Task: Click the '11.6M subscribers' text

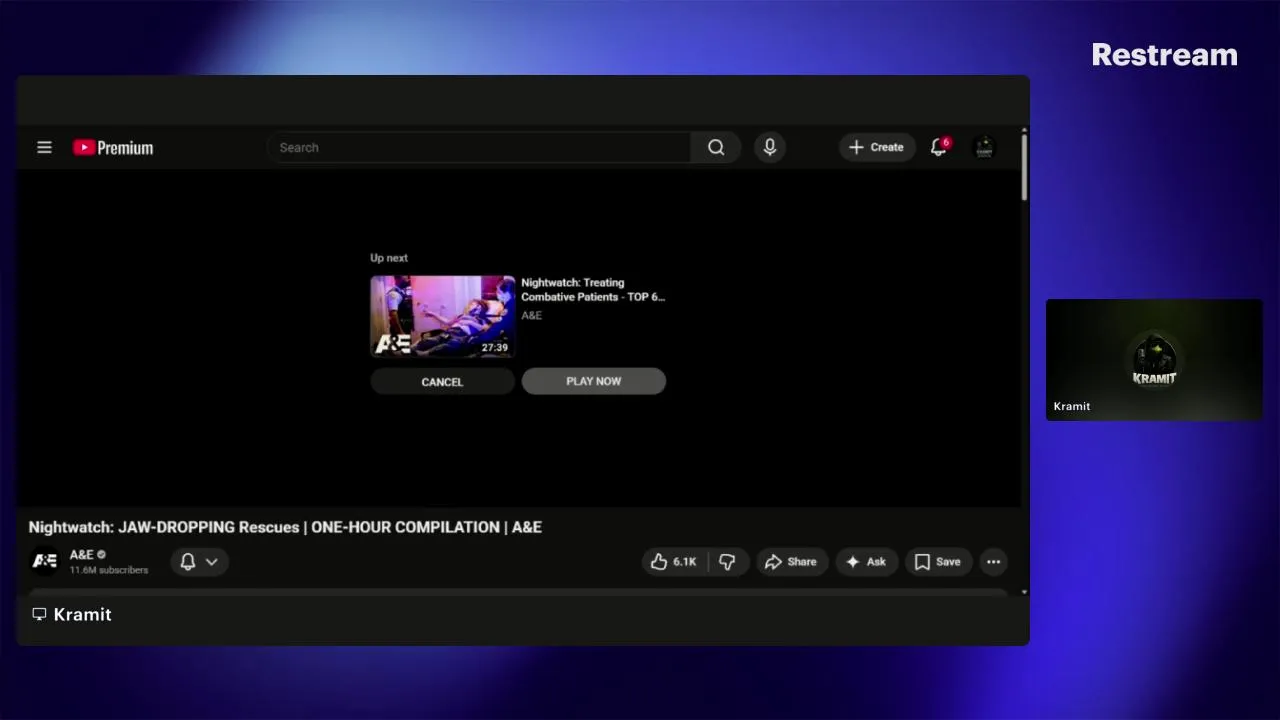Action: point(109,570)
